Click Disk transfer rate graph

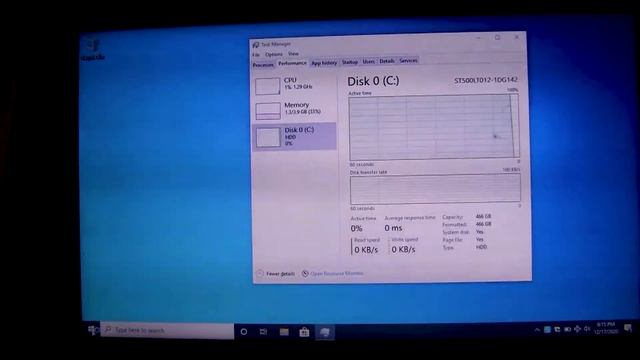[x=435, y=189]
